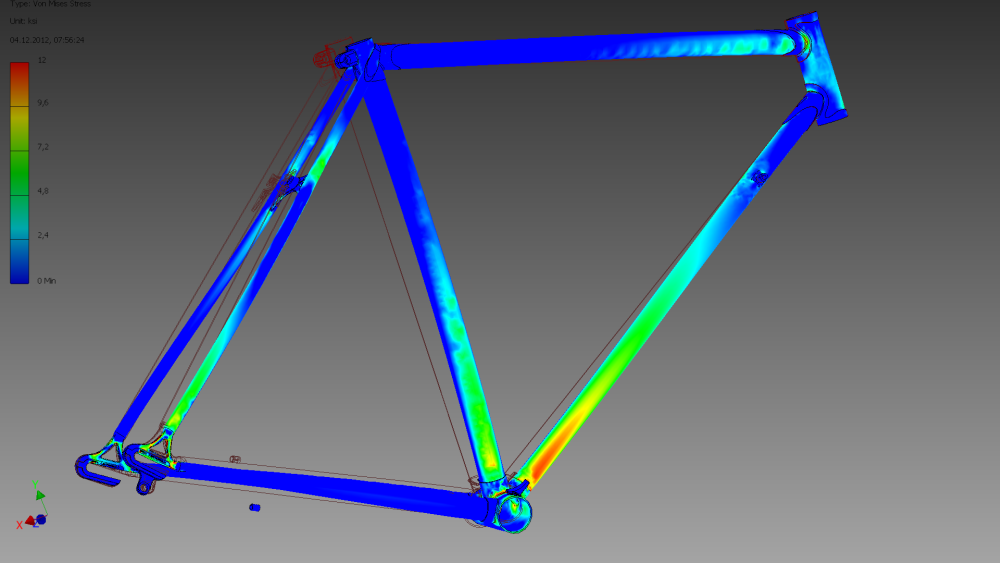Screen dimensions: 1000x563
Task: Select the legend value 2,4
Action: click(x=43, y=235)
